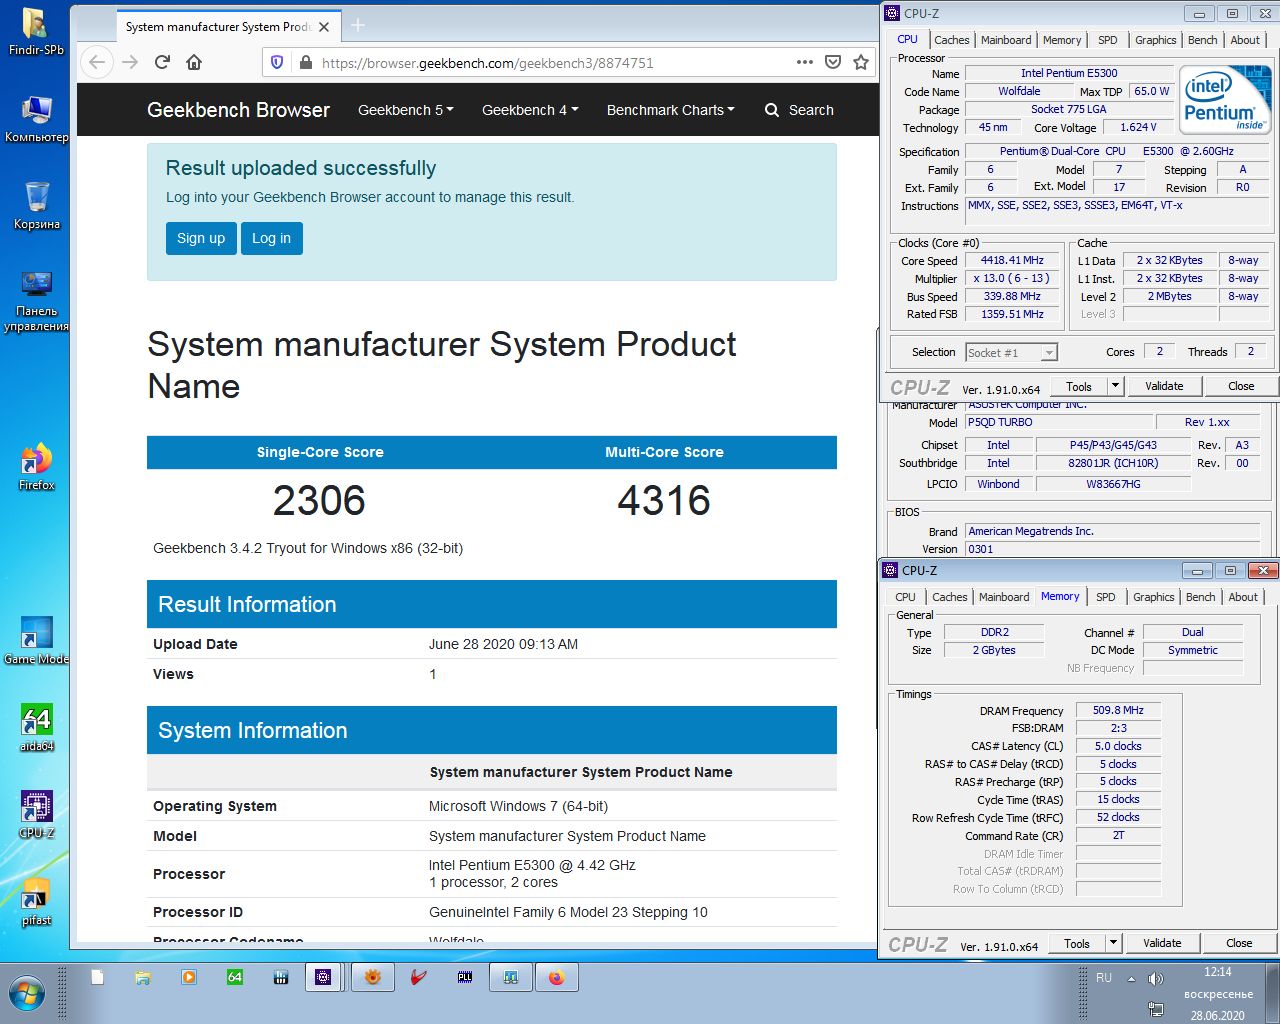
Task: Switch to Bench tab in lower CPU-Z
Action: 1201,597
